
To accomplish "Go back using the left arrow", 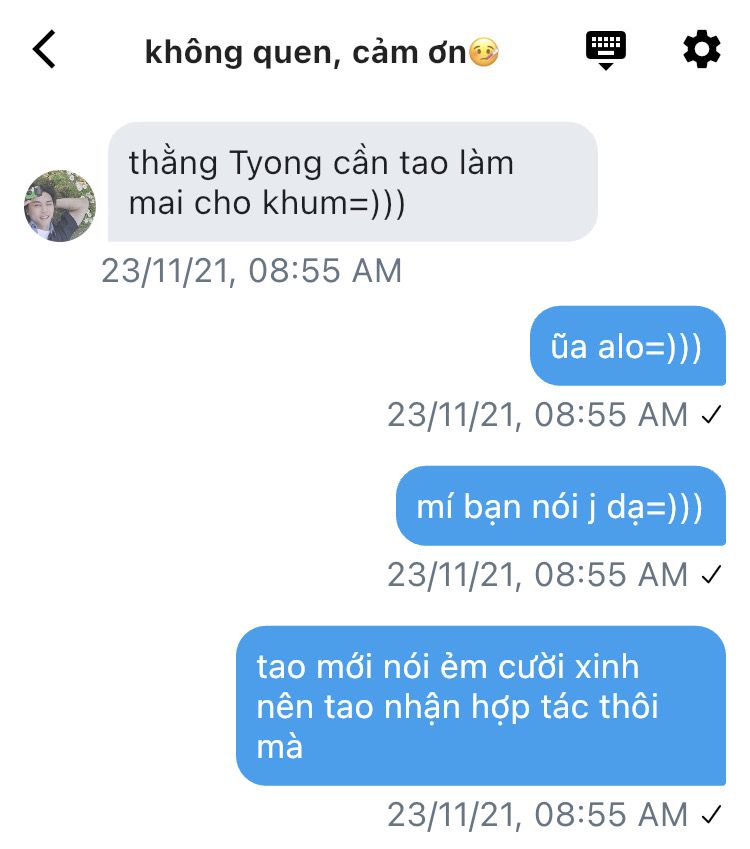I will [x=44, y=50].
